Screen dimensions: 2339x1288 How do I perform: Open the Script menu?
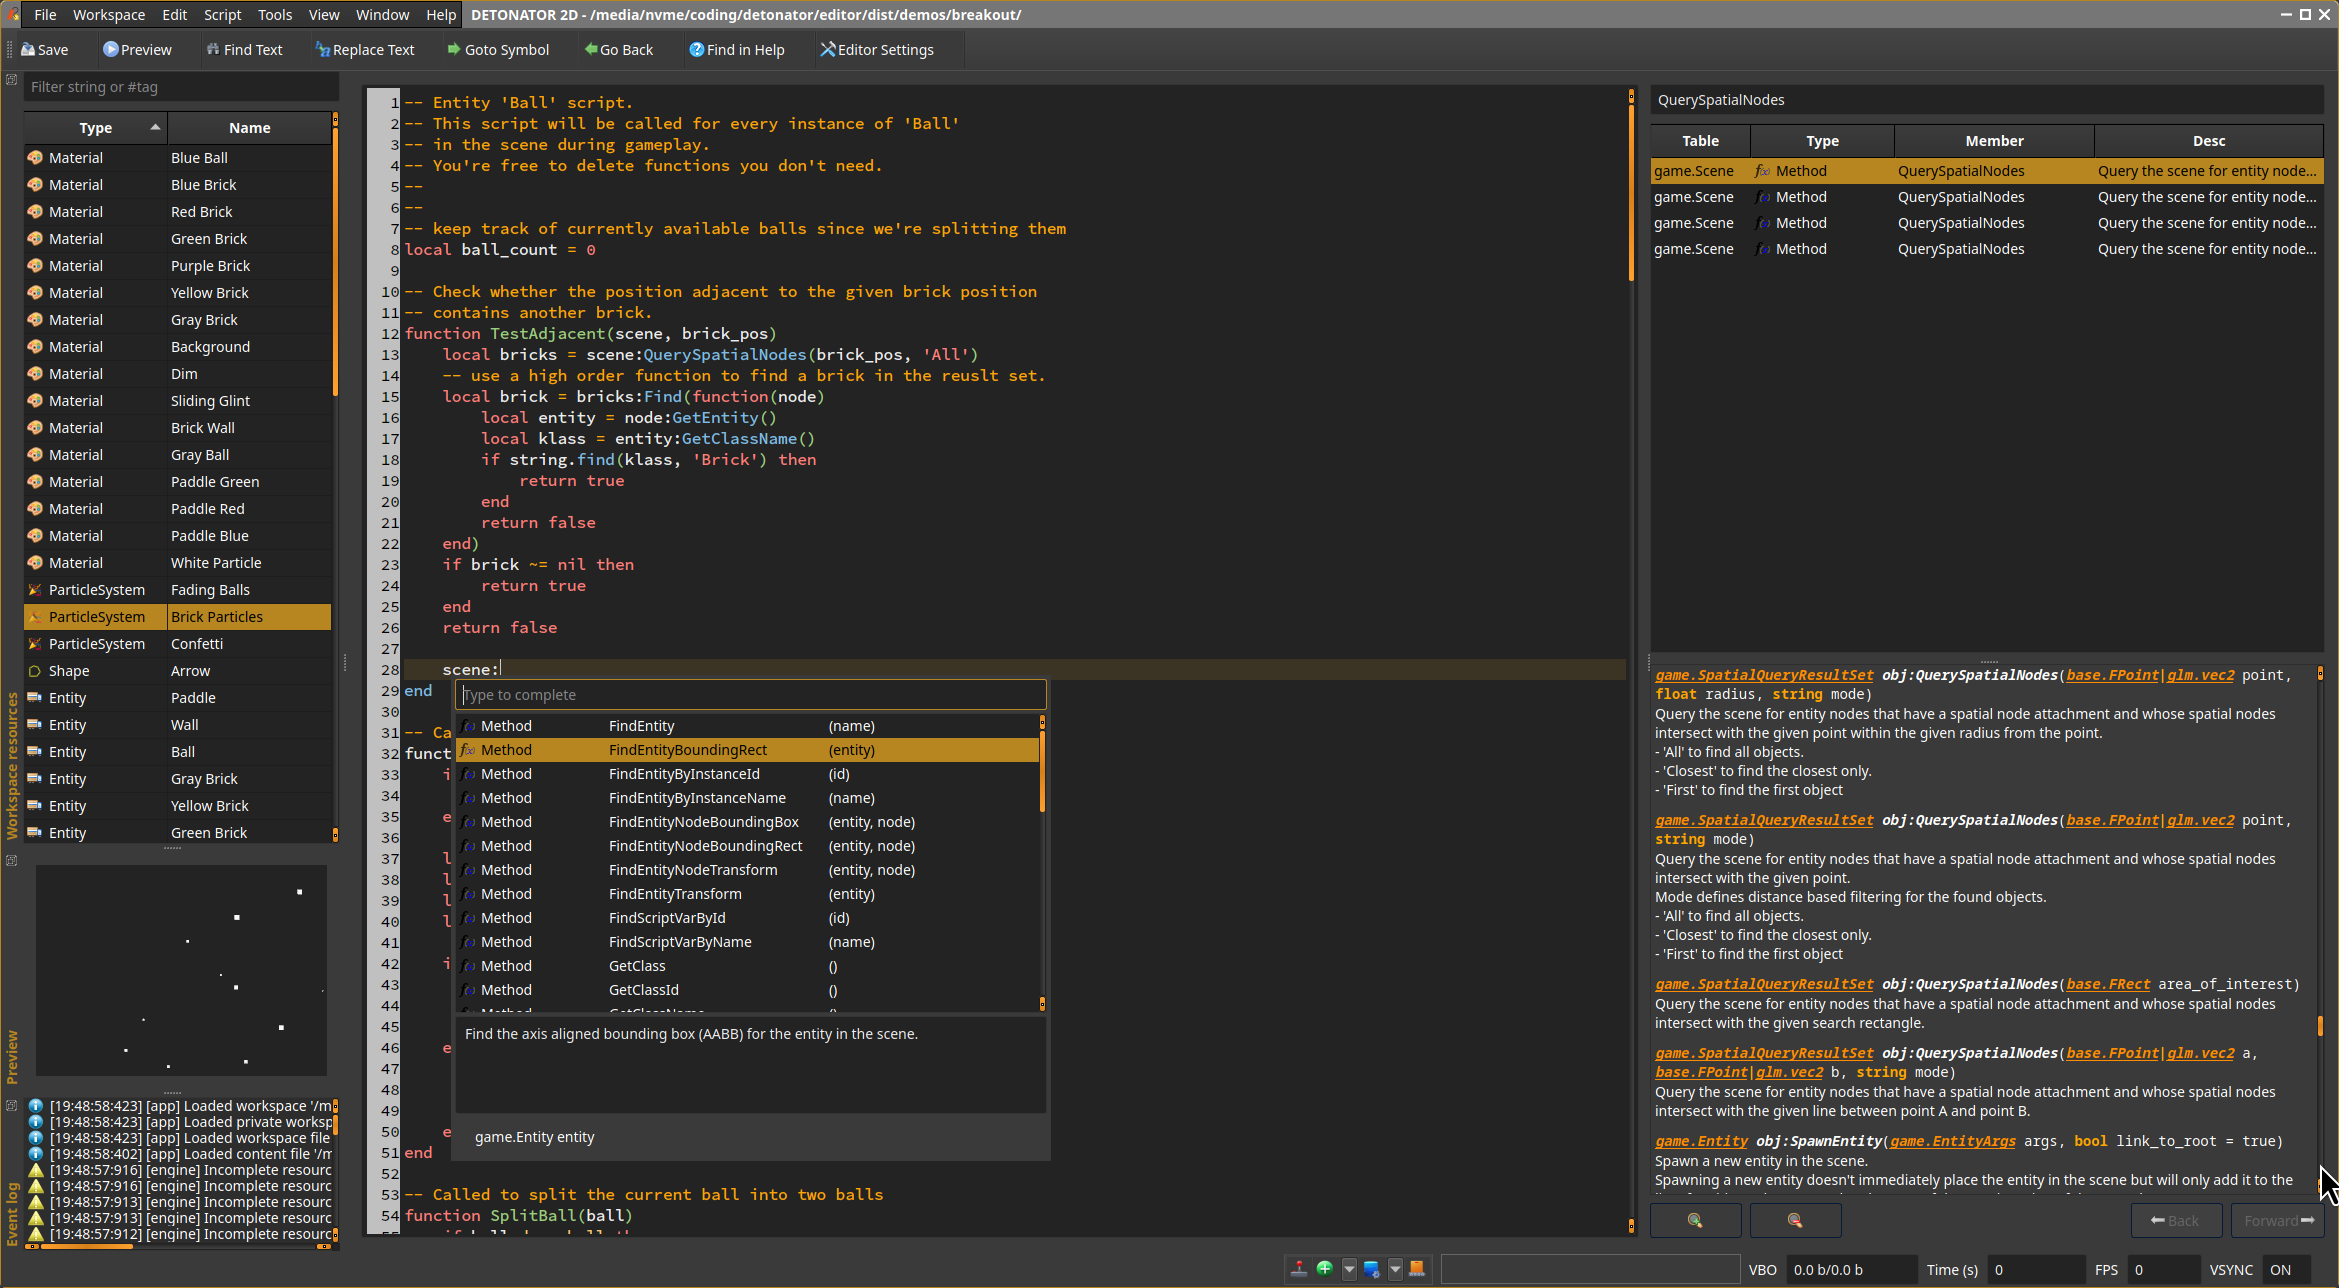pos(222,15)
